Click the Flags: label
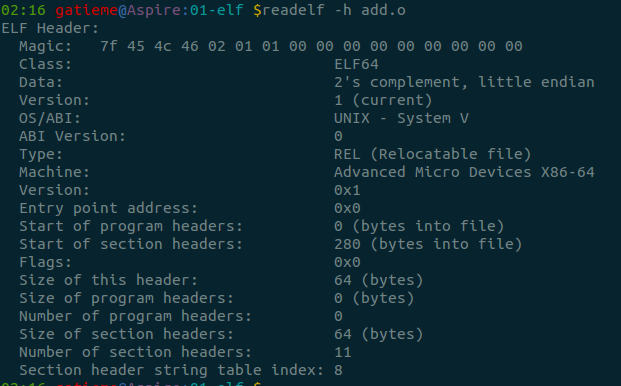621x386 pixels. tap(46, 262)
